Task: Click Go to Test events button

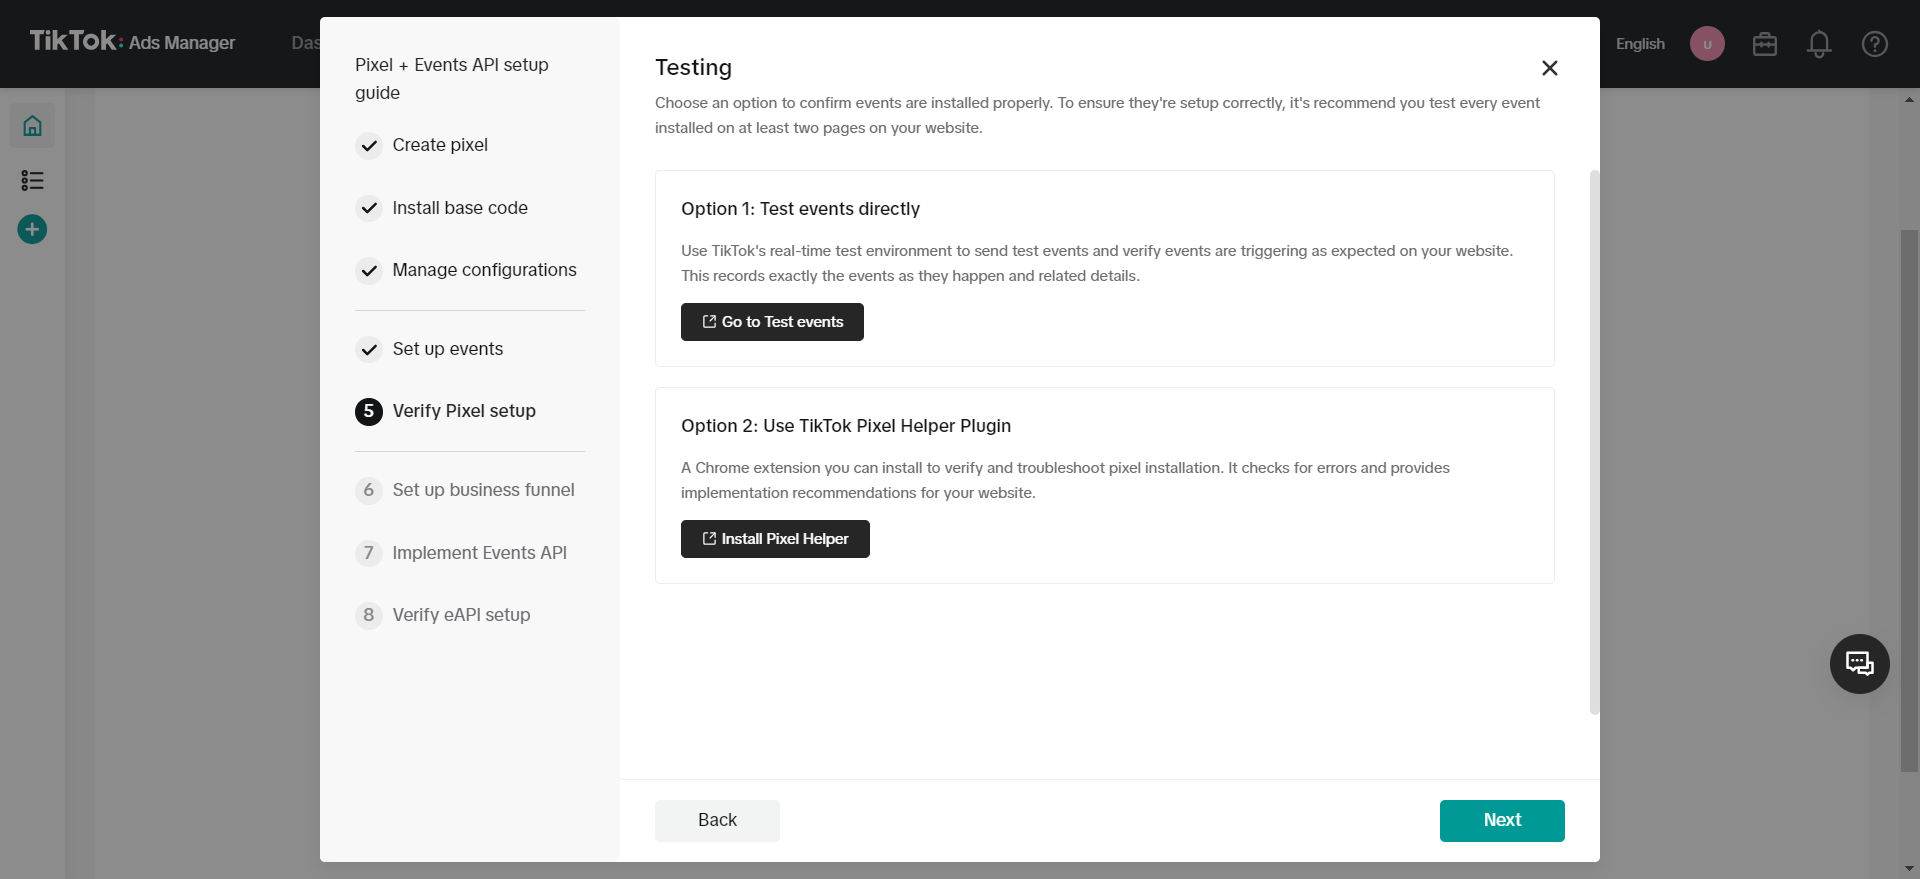Action: tap(772, 322)
